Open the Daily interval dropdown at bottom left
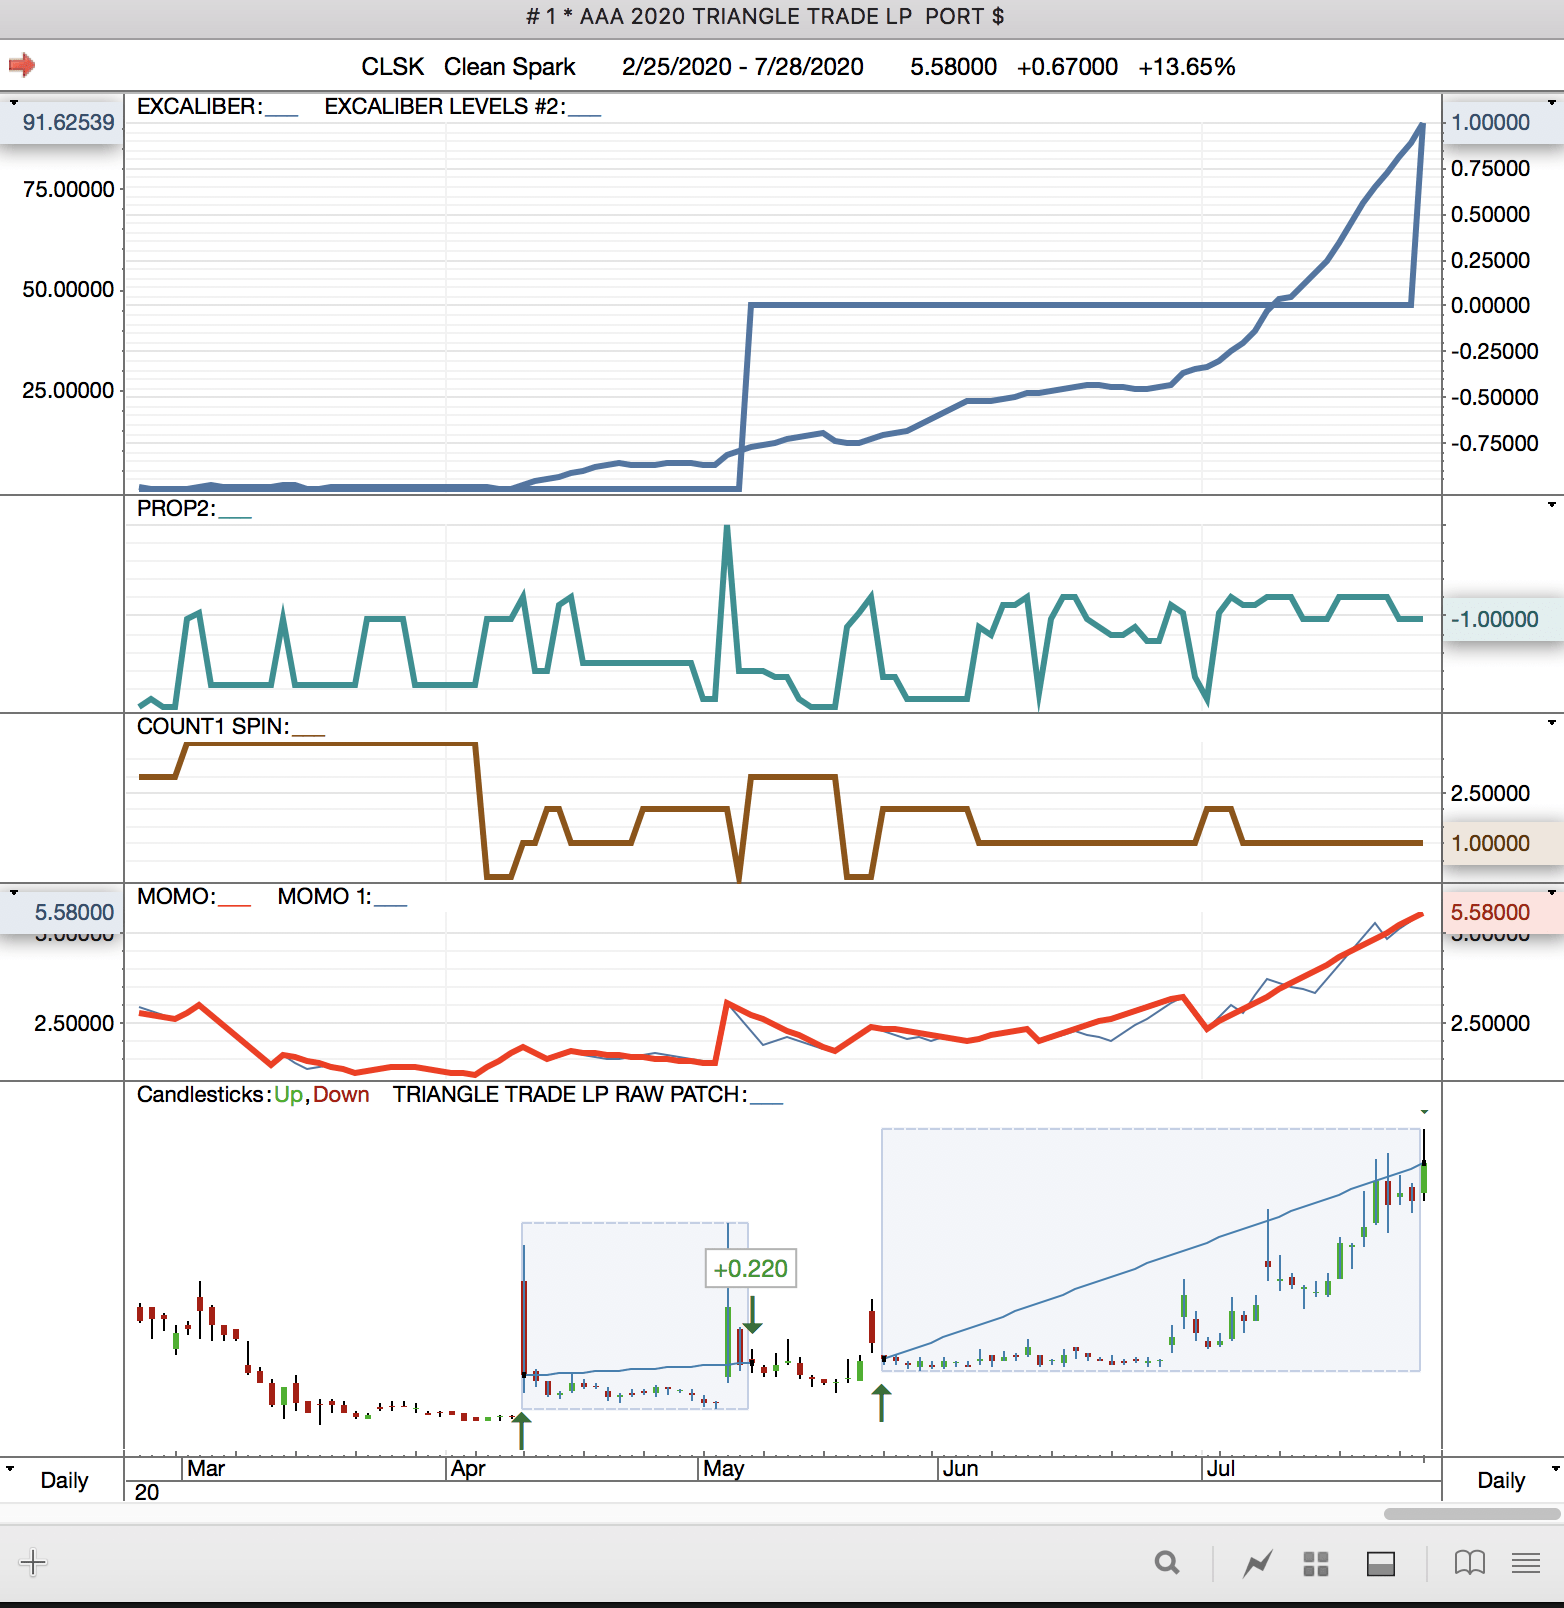The height and width of the screenshot is (1608, 1564). (10, 1469)
